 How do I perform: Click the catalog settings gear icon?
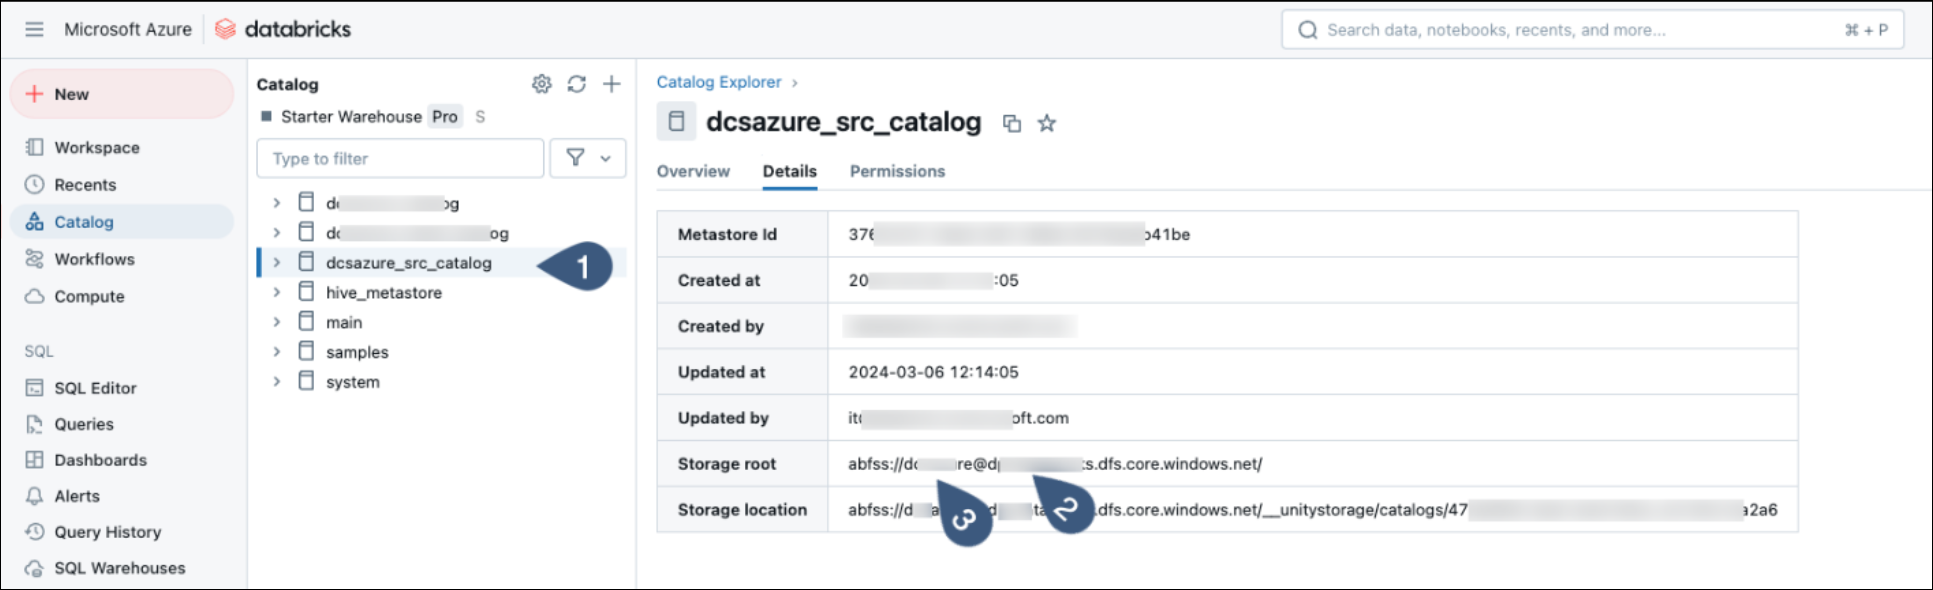click(x=541, y=84)
